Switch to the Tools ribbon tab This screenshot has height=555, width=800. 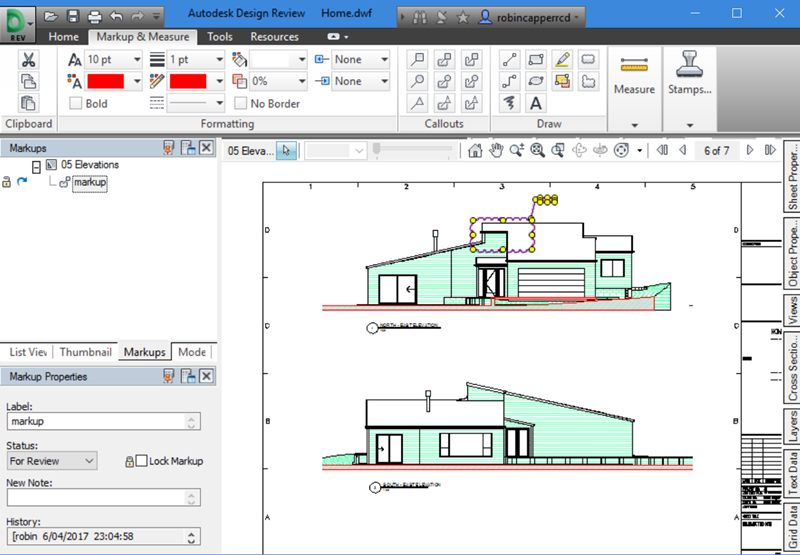(219, 37)
